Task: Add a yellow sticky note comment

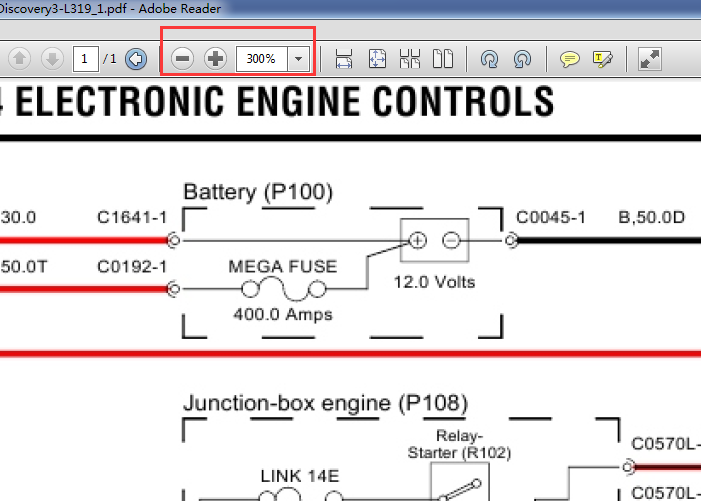Action: (x=570, y=59)
